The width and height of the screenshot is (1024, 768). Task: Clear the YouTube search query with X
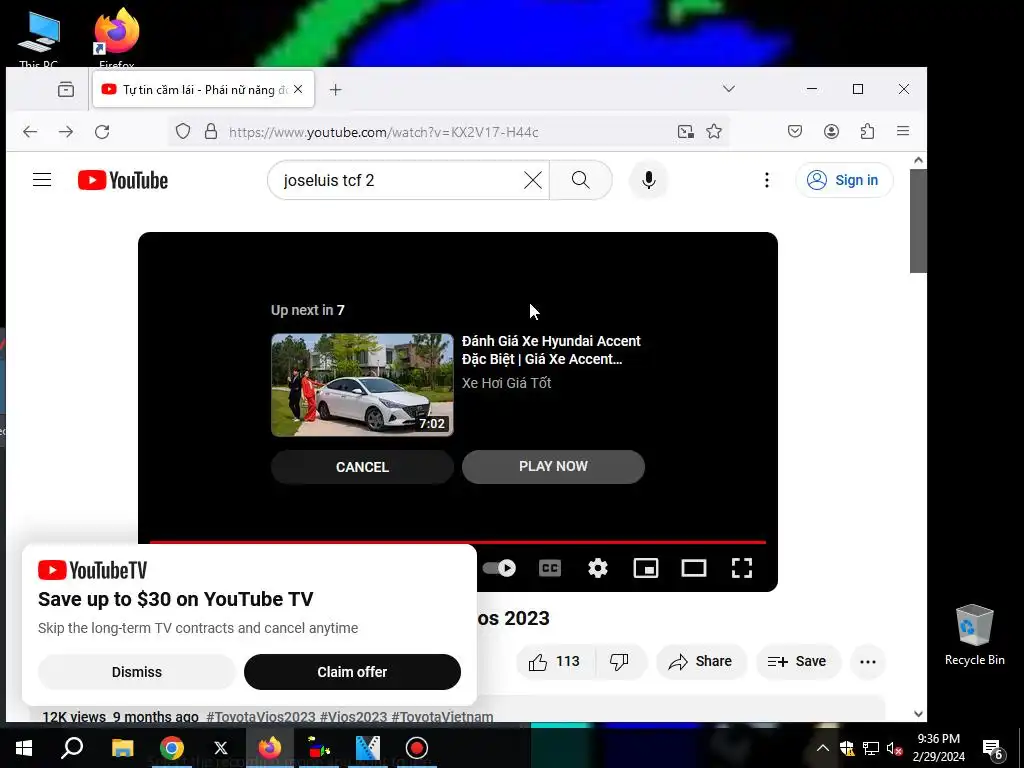tap(533, 180)
